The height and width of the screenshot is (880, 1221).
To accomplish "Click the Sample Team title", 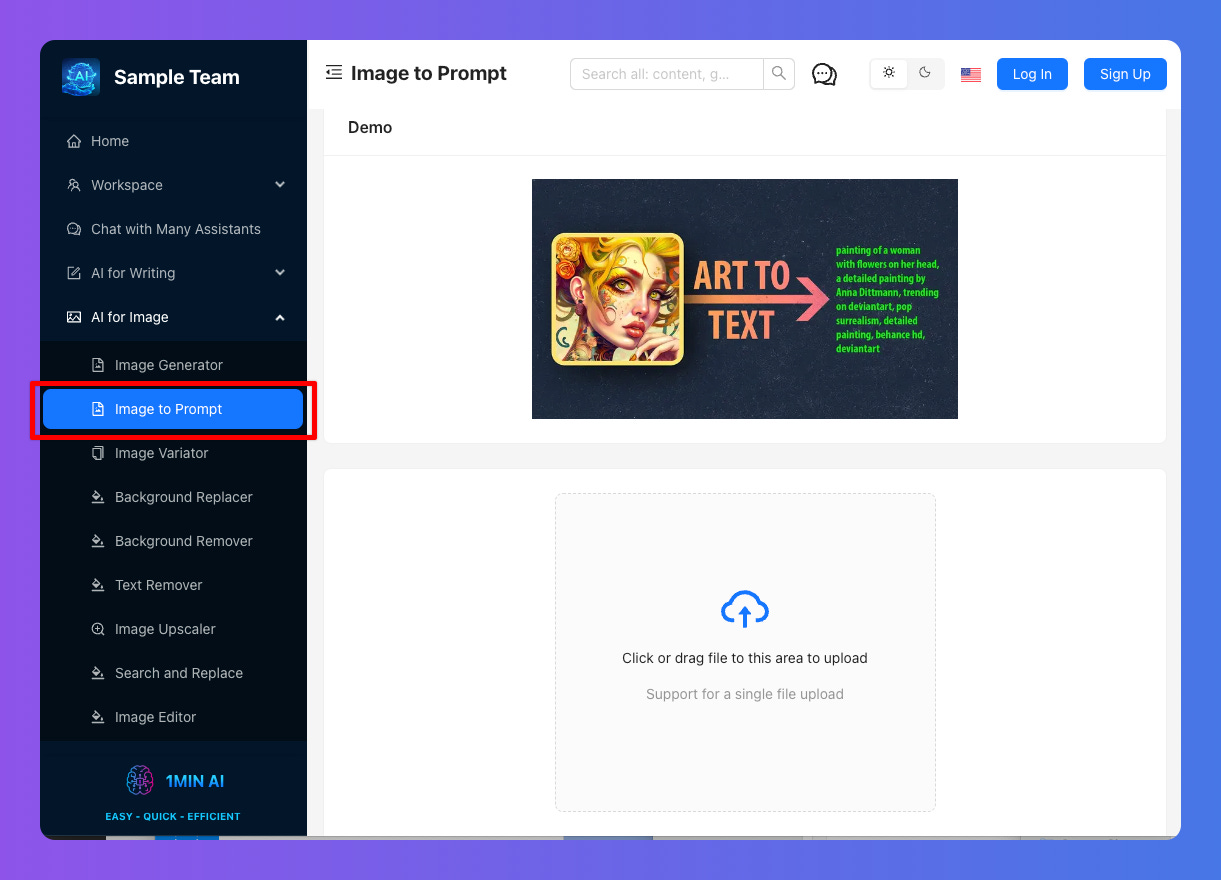I will tap(177, 77).
